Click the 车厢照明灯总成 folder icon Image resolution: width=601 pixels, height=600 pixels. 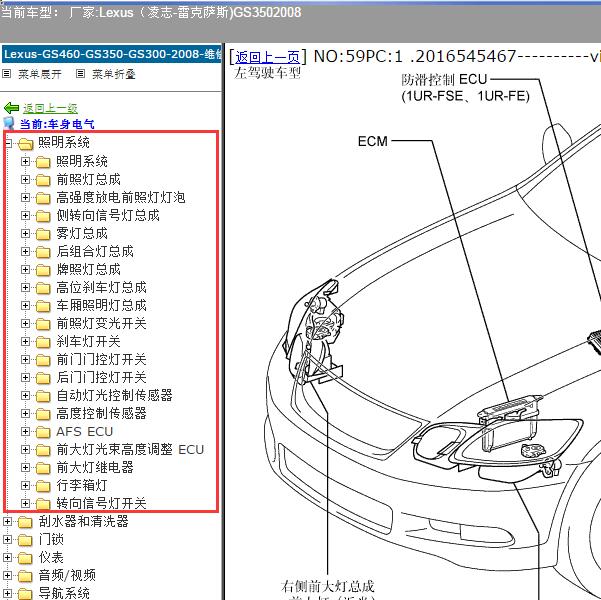click(43, 306)
